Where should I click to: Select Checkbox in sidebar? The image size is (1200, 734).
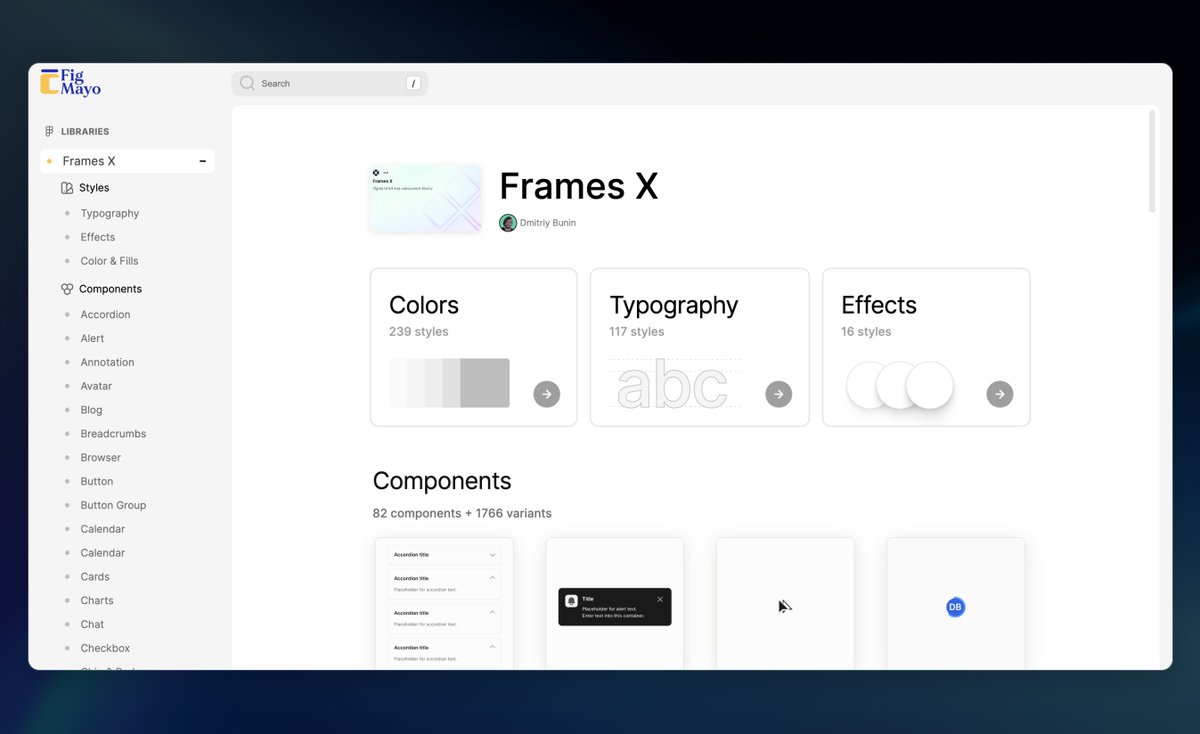pos(105,649)
